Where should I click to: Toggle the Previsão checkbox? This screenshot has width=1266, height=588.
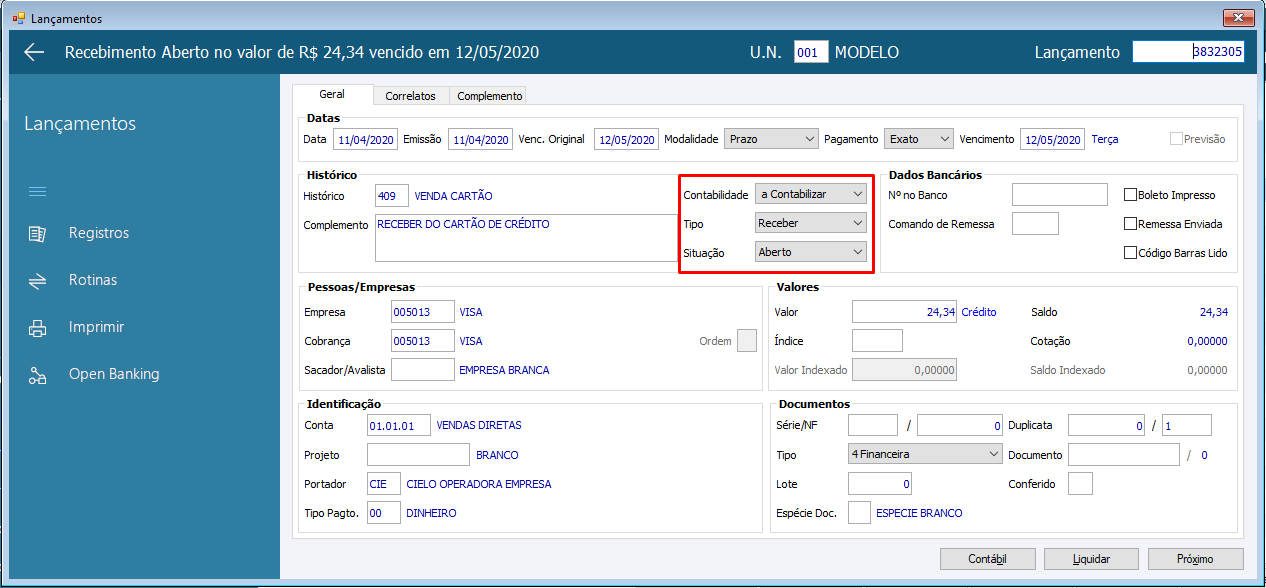point(1176,139)
